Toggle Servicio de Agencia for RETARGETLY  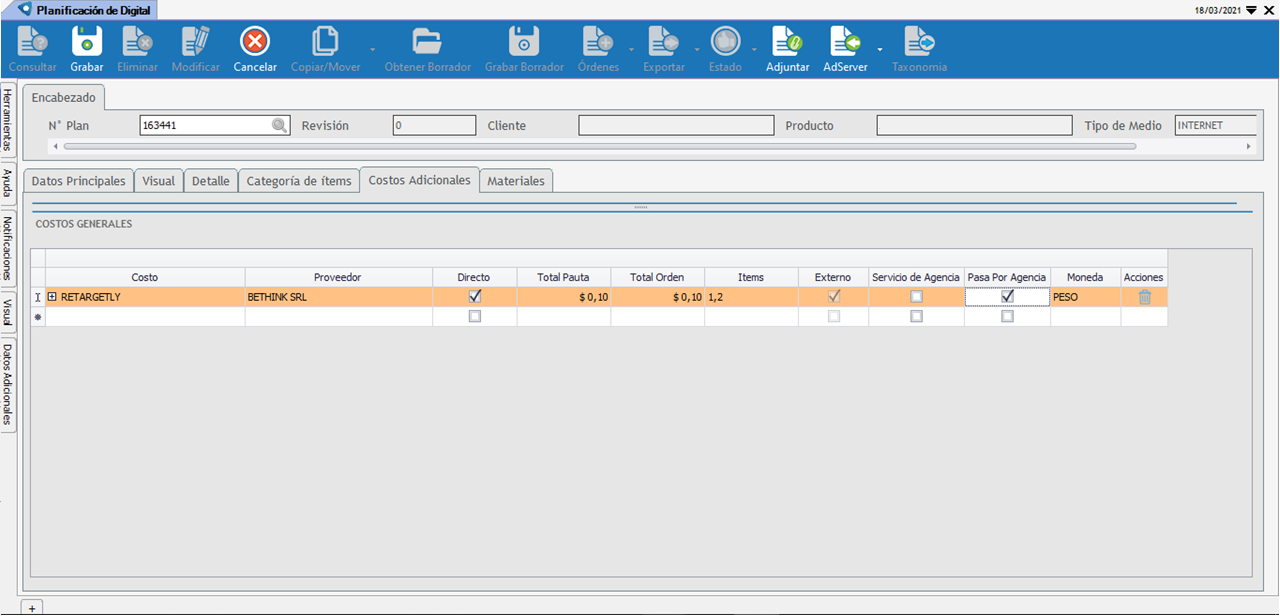(916, 297)
